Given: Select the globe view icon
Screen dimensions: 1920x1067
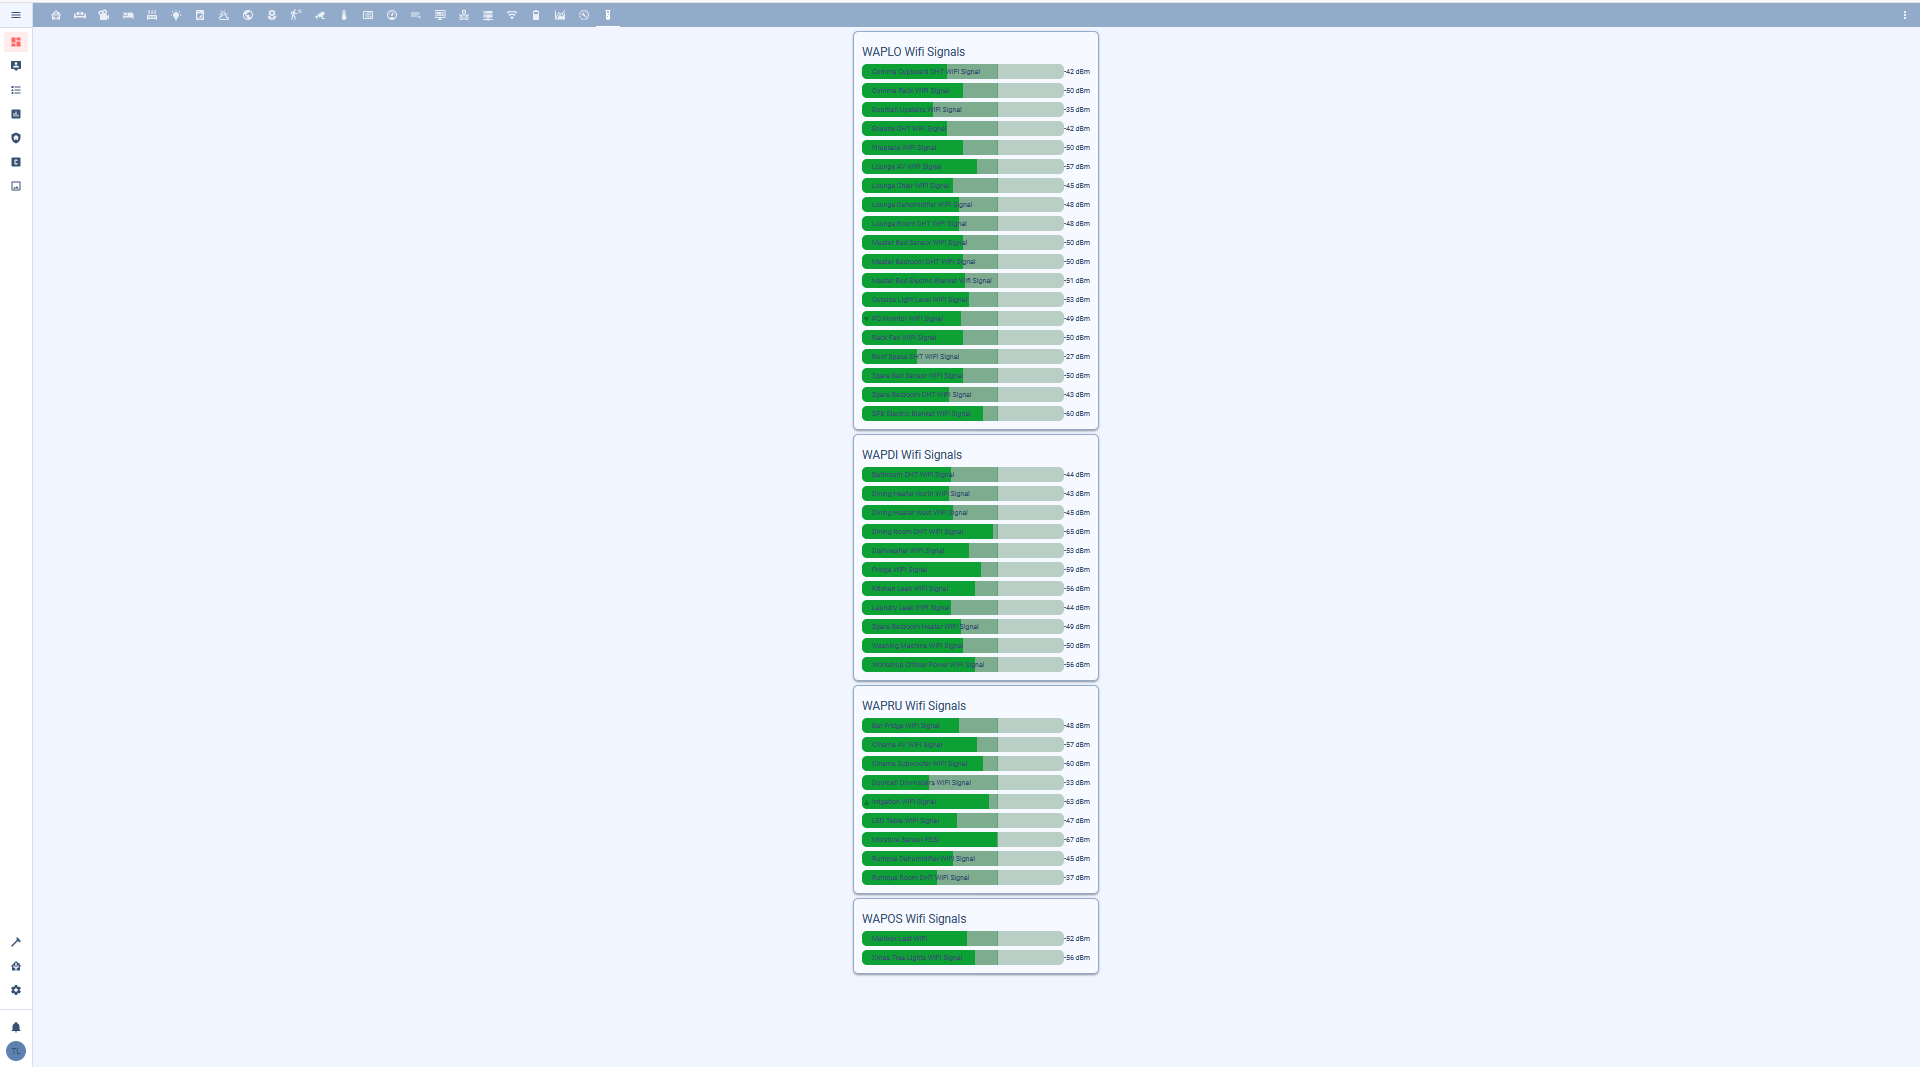Looking at the screenshot, I should pos(248,15).
